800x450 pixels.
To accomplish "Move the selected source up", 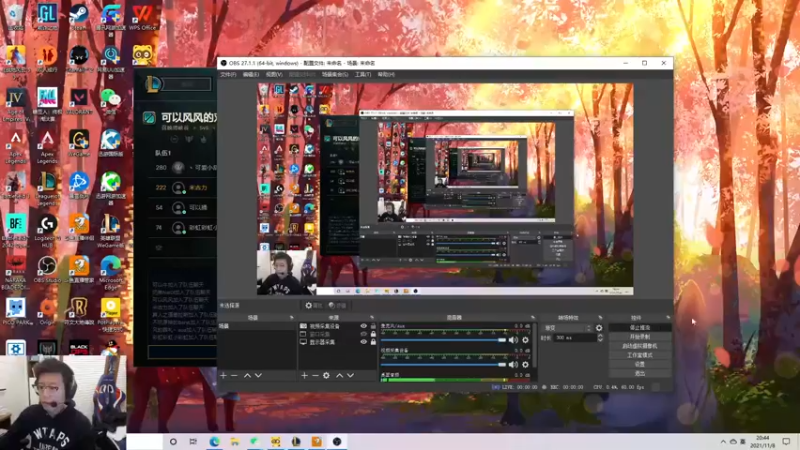I will click(339, 376).
